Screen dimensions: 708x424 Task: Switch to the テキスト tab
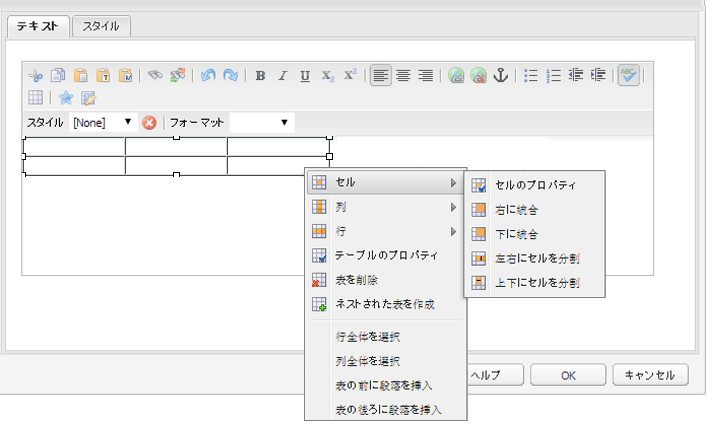pyautogui.click(x=38, y=26)
